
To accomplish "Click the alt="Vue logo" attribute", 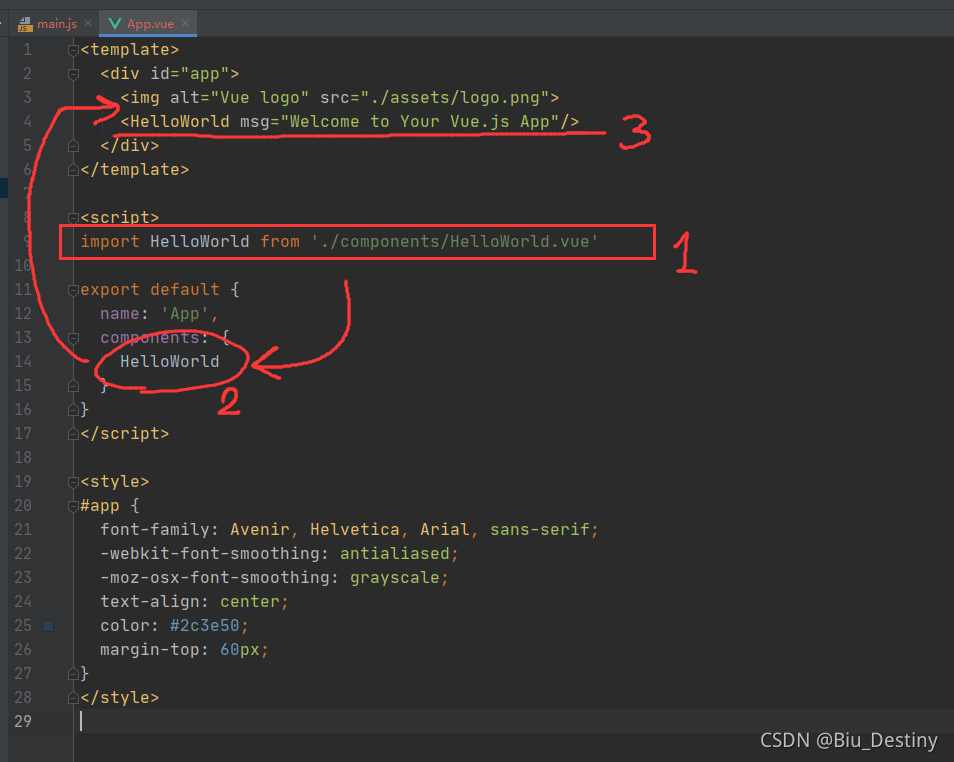I will pos(240,97).
